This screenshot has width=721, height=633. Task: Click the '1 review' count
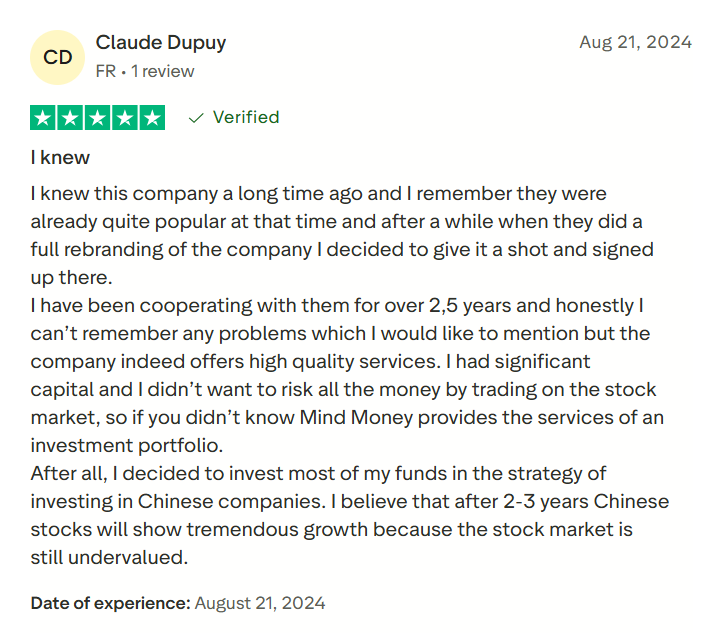point(161,72)
